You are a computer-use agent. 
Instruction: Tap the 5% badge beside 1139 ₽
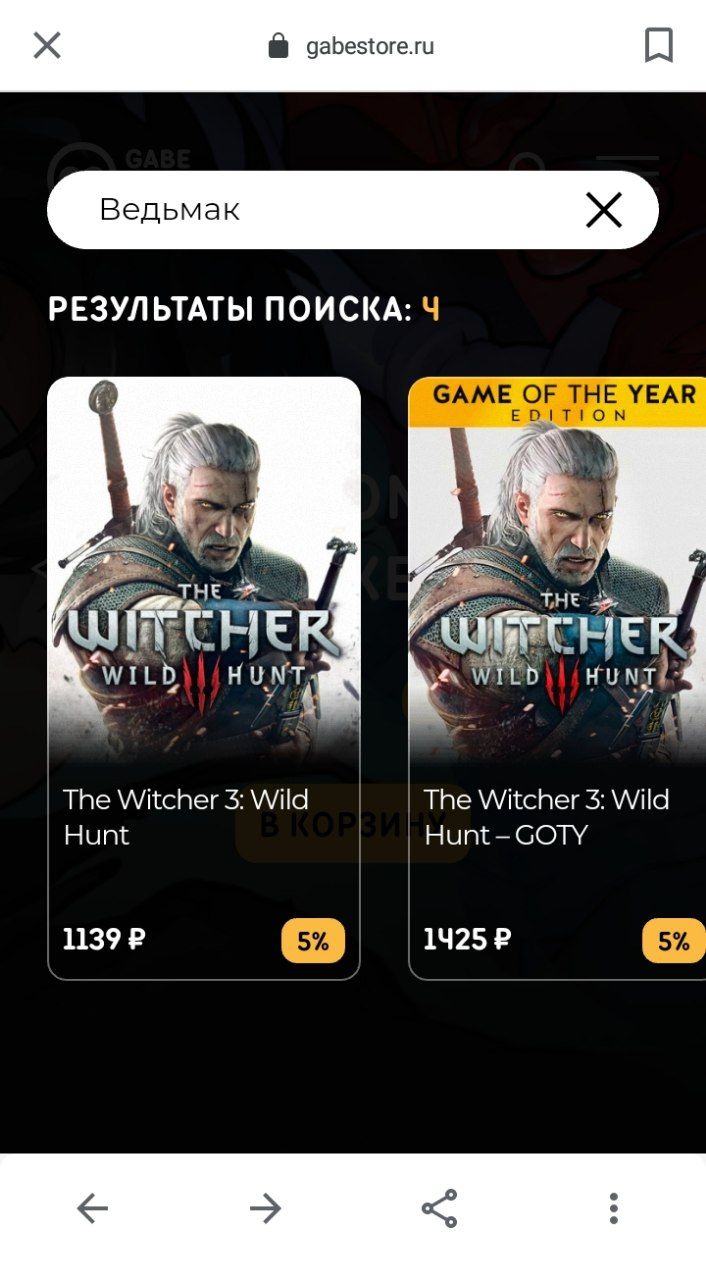313,941
